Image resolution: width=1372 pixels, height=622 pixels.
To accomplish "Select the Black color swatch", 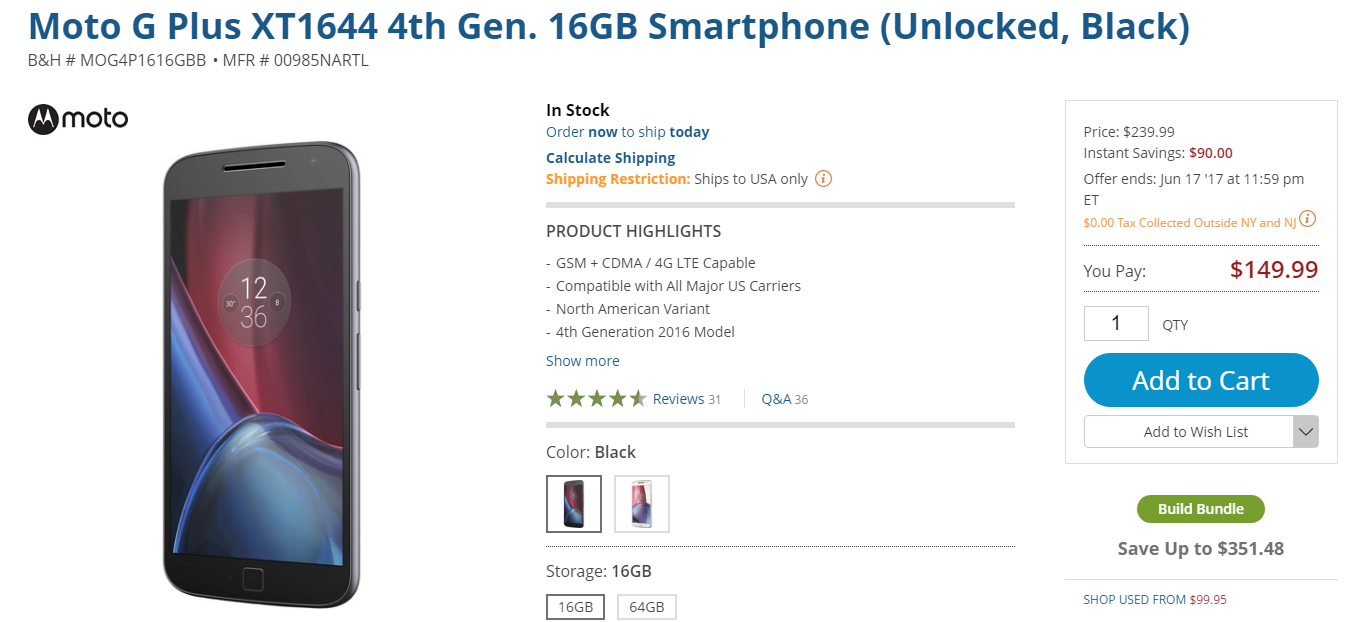I will click(x=574, y=503).
